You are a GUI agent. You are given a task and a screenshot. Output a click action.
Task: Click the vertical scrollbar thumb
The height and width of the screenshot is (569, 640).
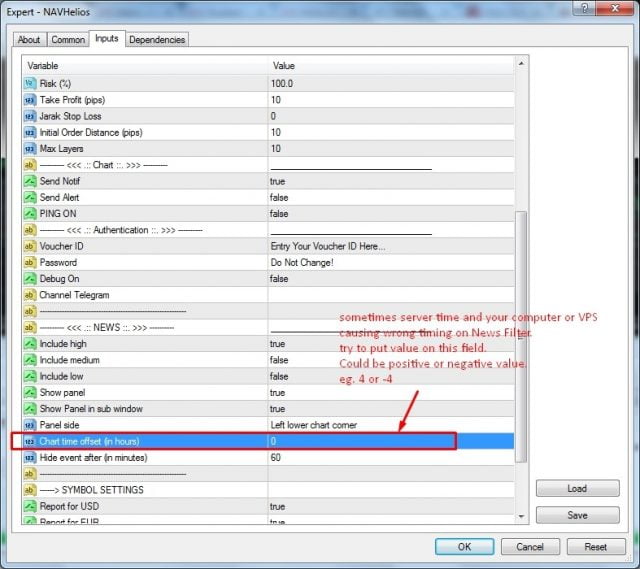click(x=521, y=337)
